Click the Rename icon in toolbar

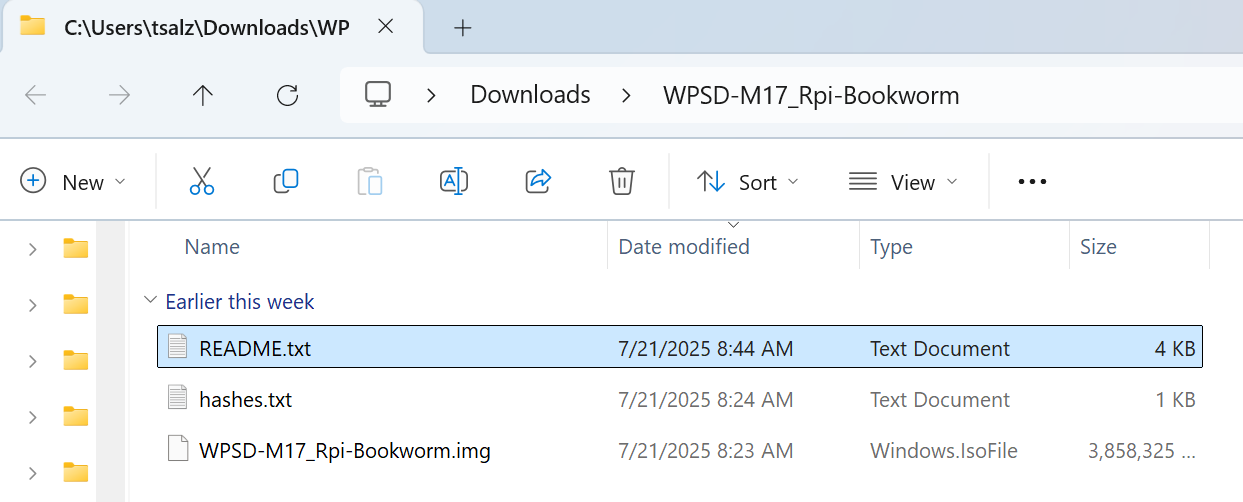point(454,181)
